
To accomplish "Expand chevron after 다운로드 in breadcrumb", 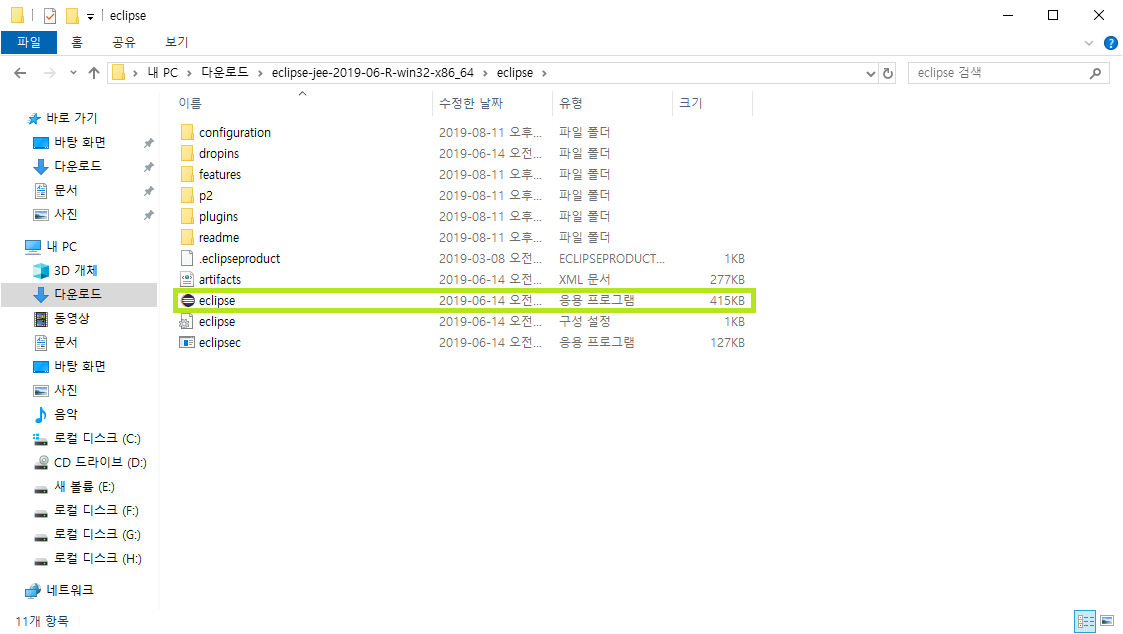I will coord(260,73).
